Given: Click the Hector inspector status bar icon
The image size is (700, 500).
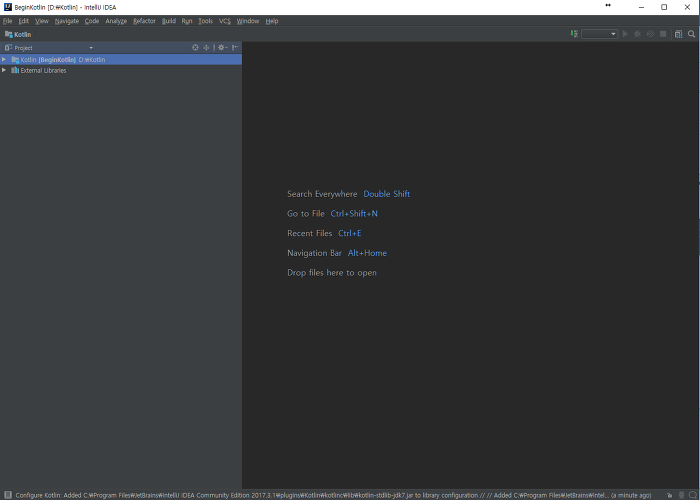Looking at the screenshot, I should click(681, 495).
